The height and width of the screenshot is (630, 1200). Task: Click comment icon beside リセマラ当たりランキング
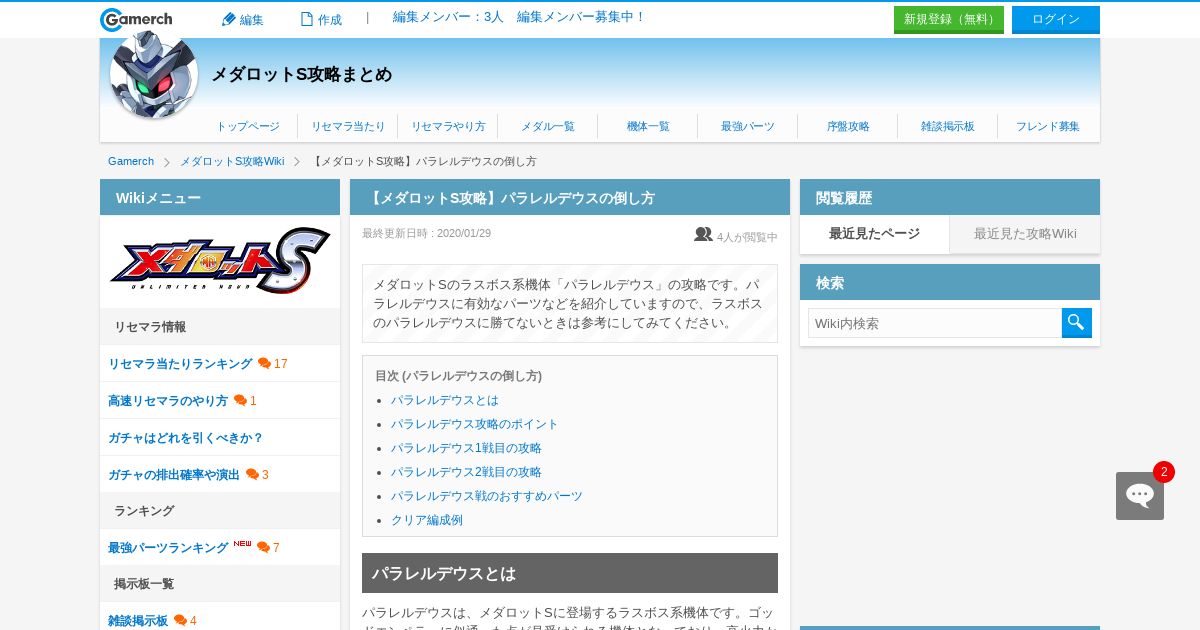click(x=264, y=363)
